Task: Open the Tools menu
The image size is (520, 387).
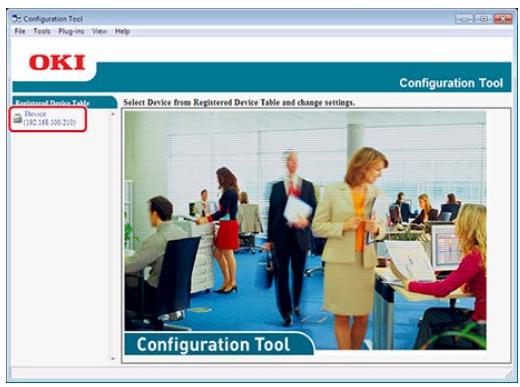Action: click(x=42, y=31)
